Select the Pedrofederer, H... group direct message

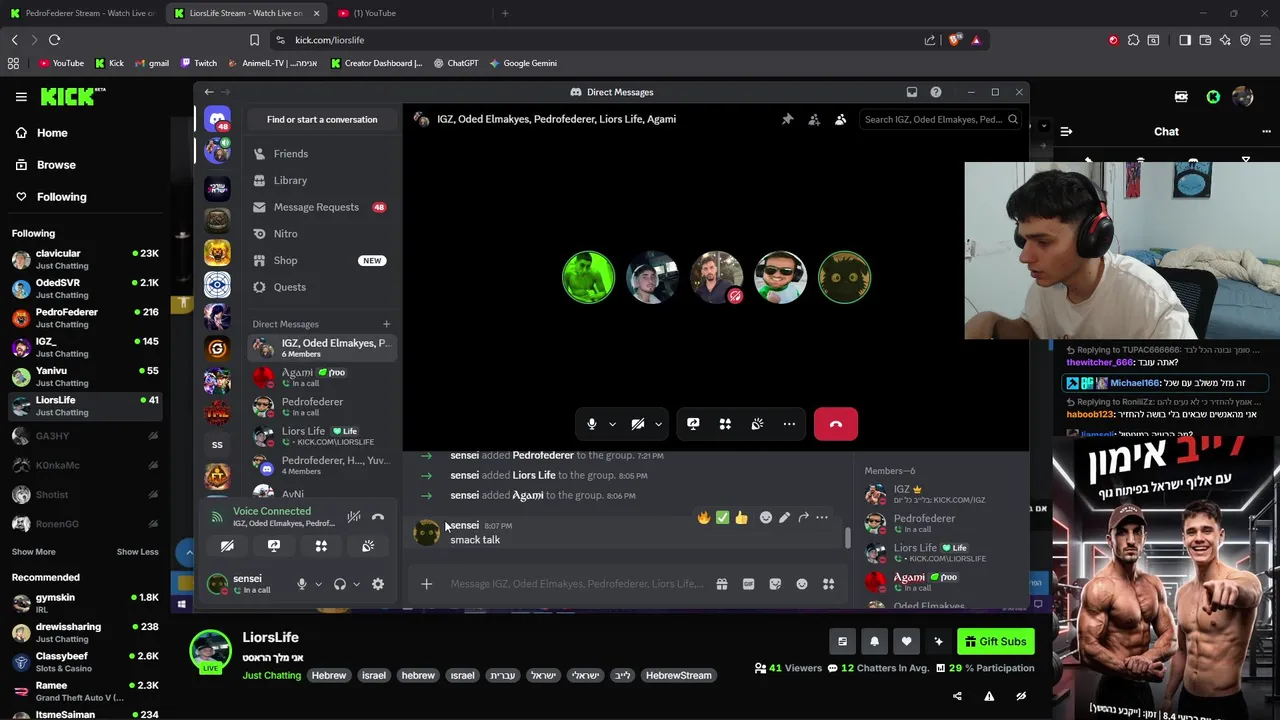321,465
